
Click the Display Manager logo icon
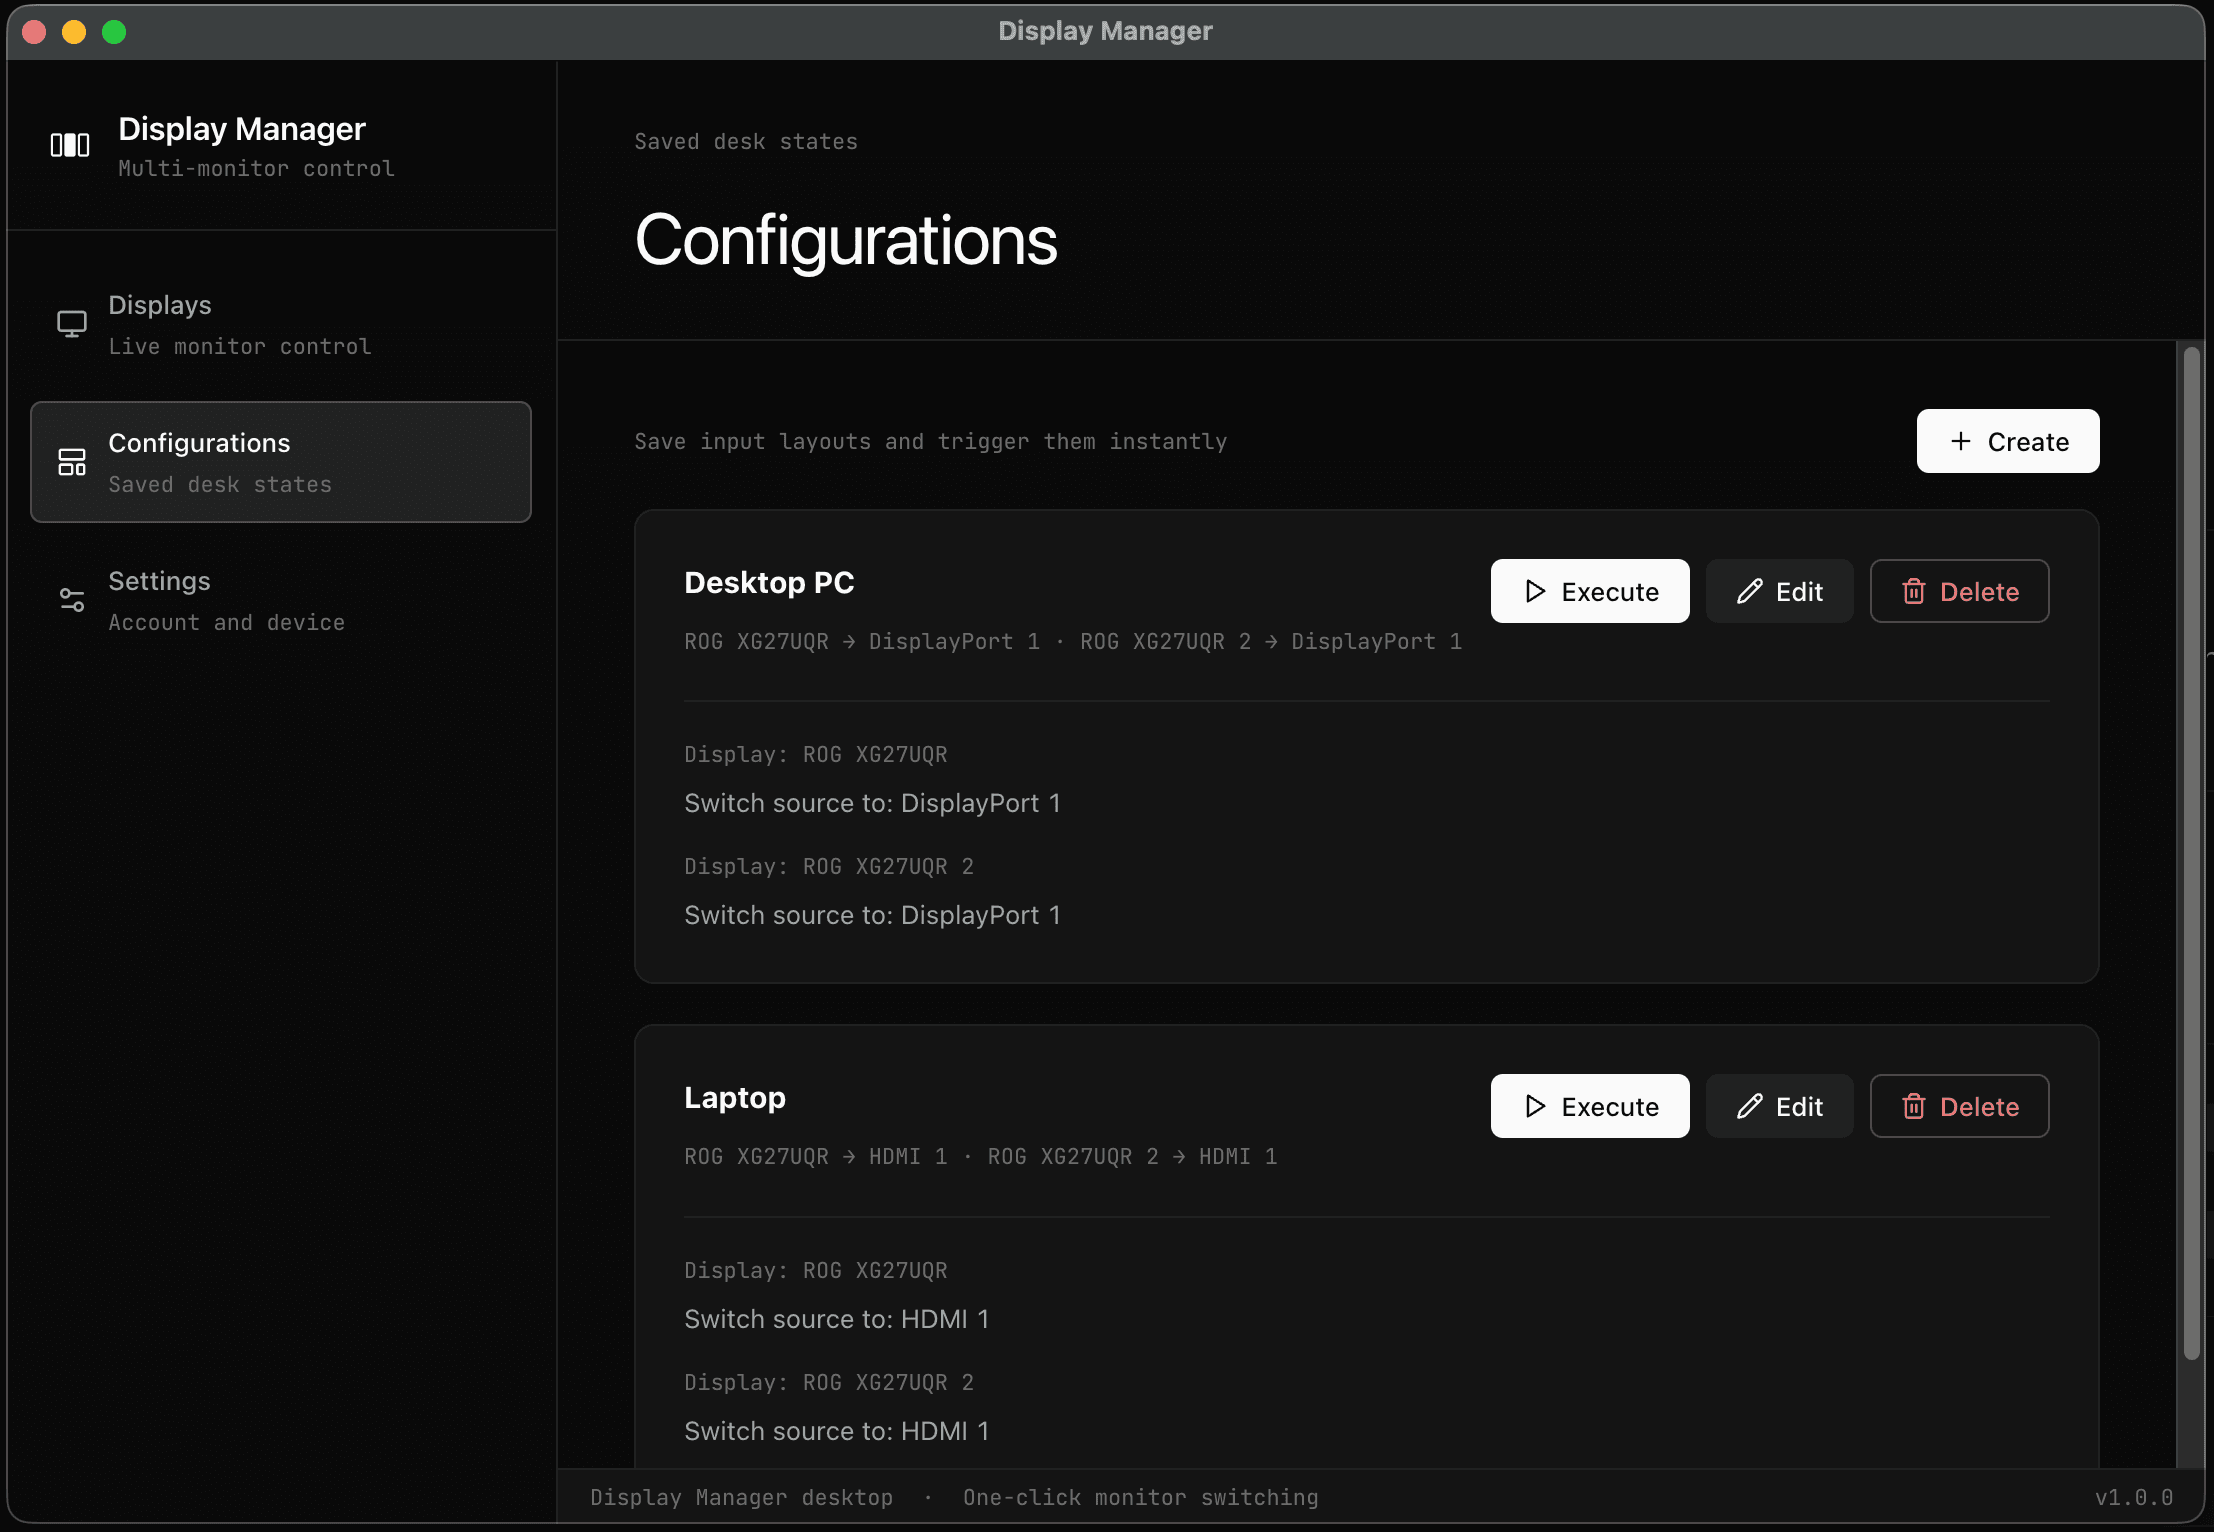70,146
